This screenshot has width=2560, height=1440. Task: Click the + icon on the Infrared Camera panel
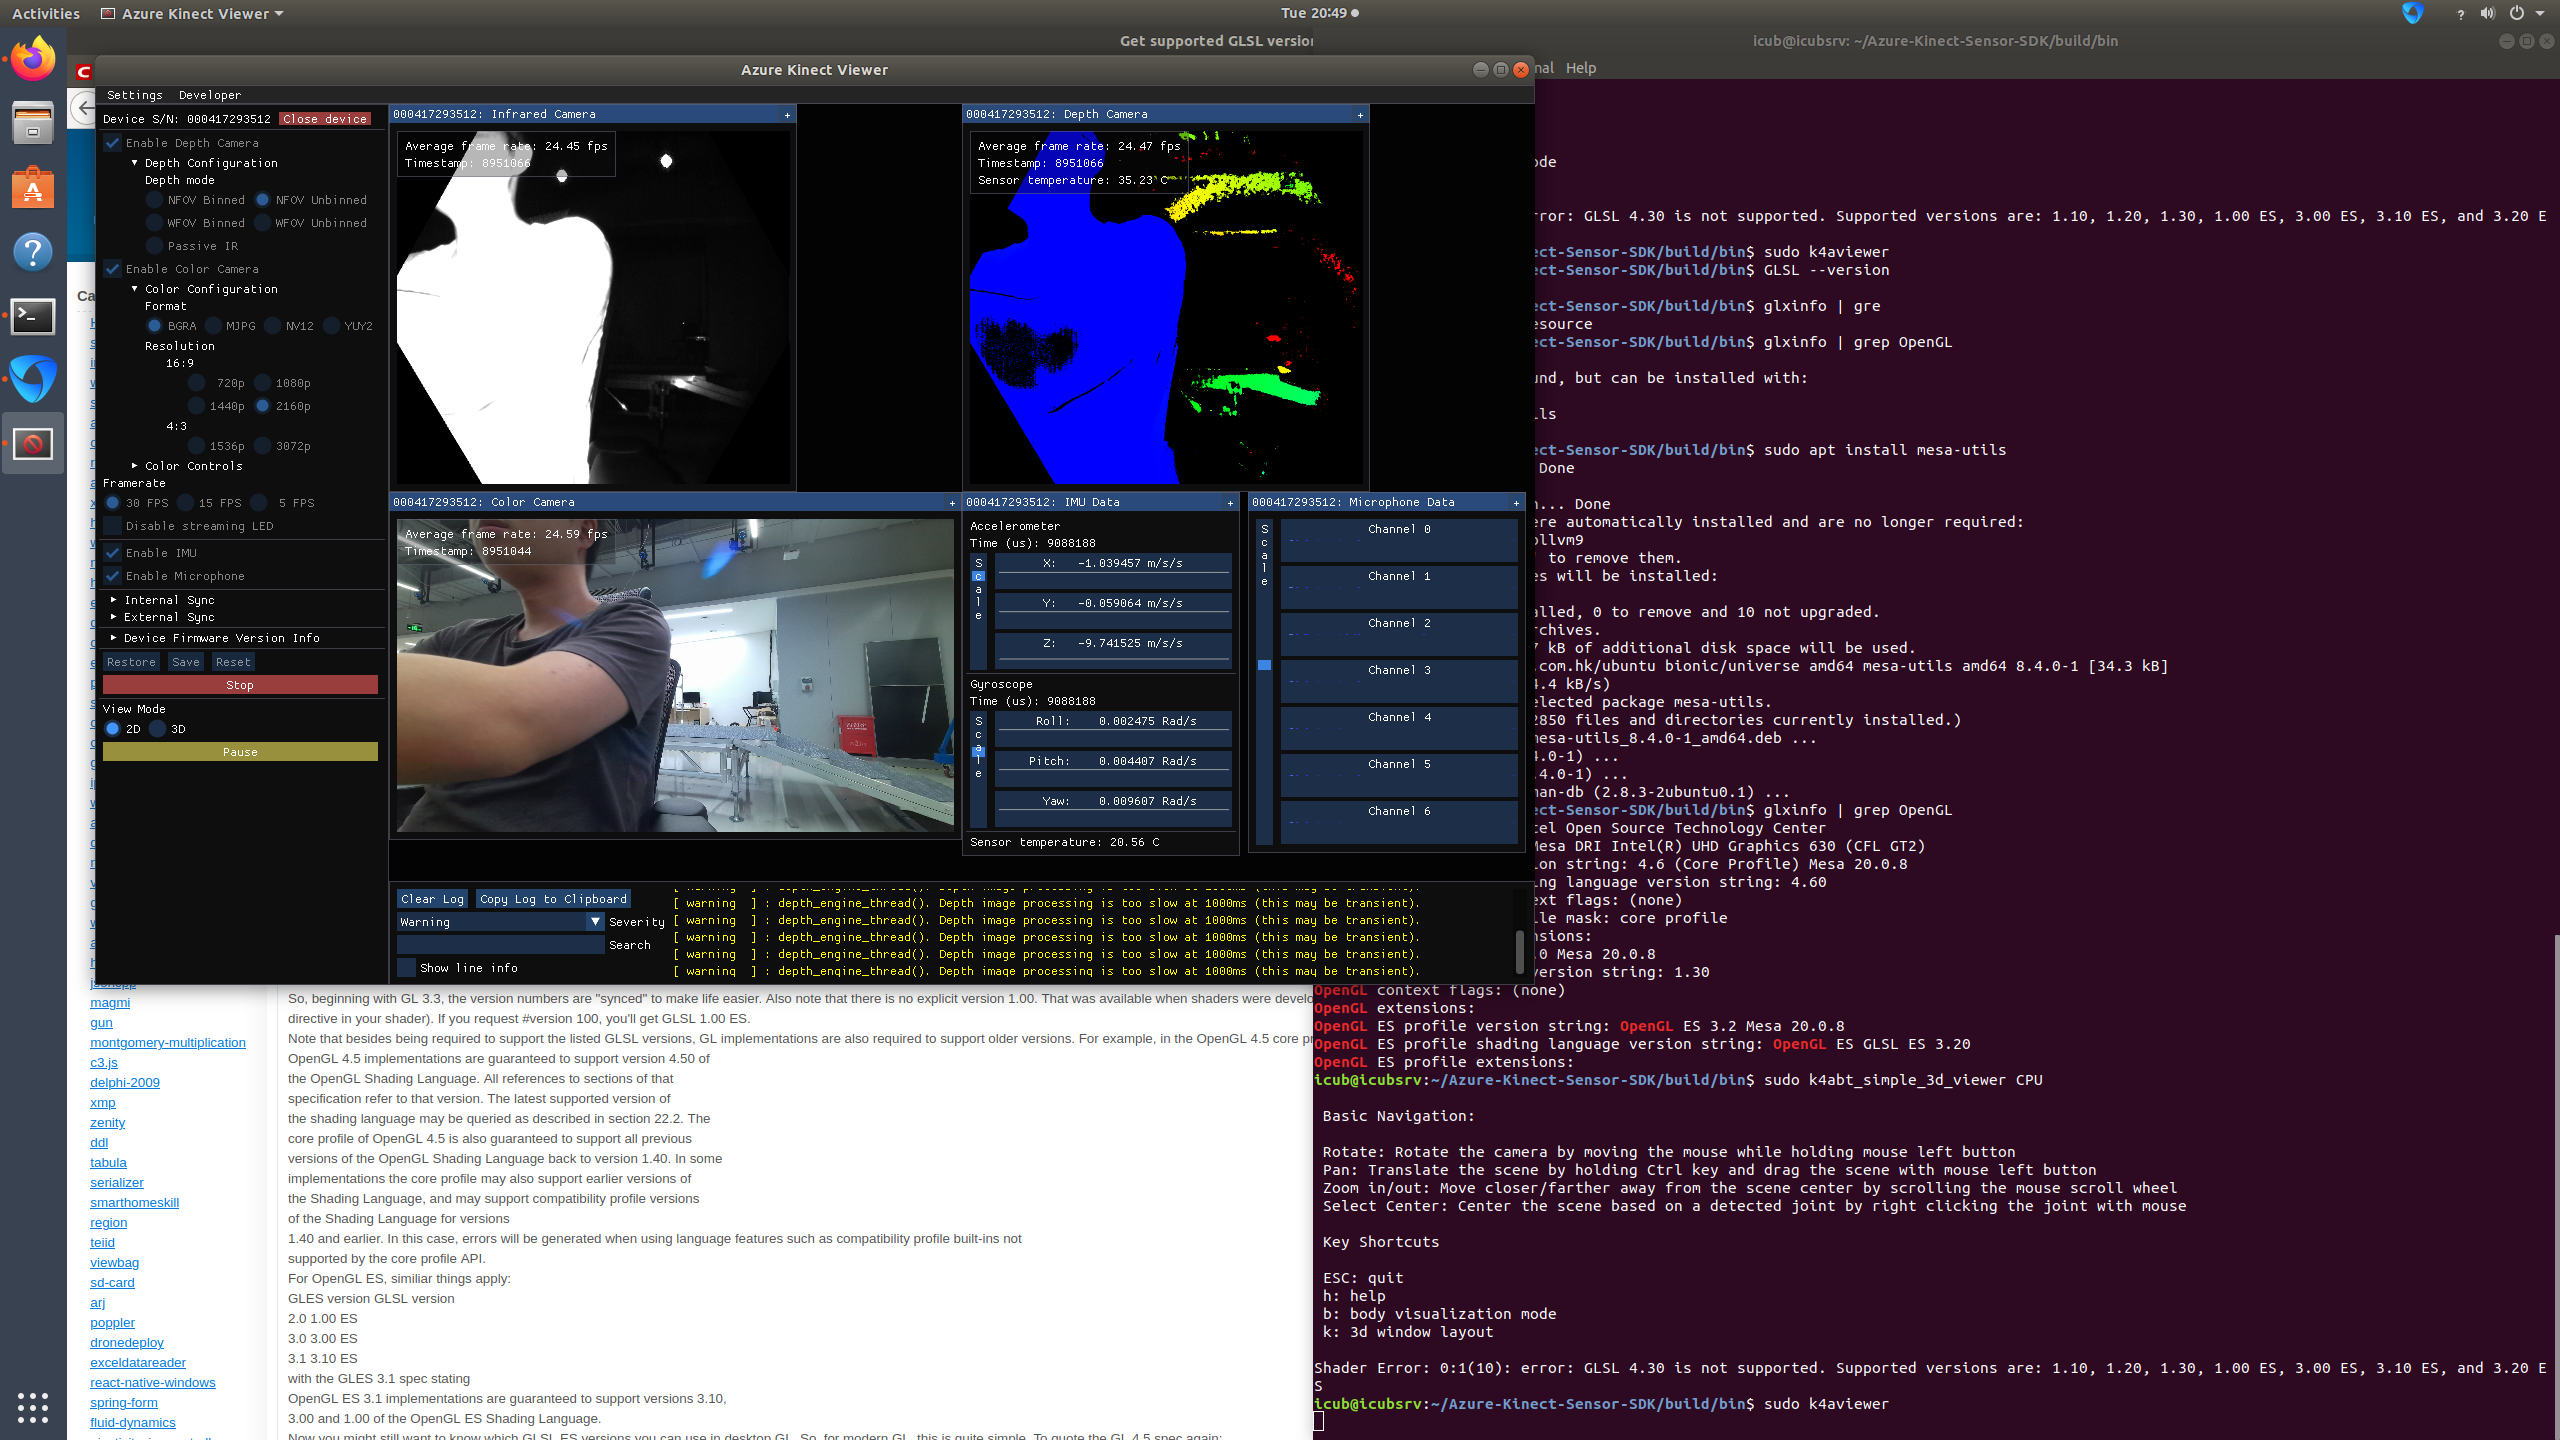[786, 114]
